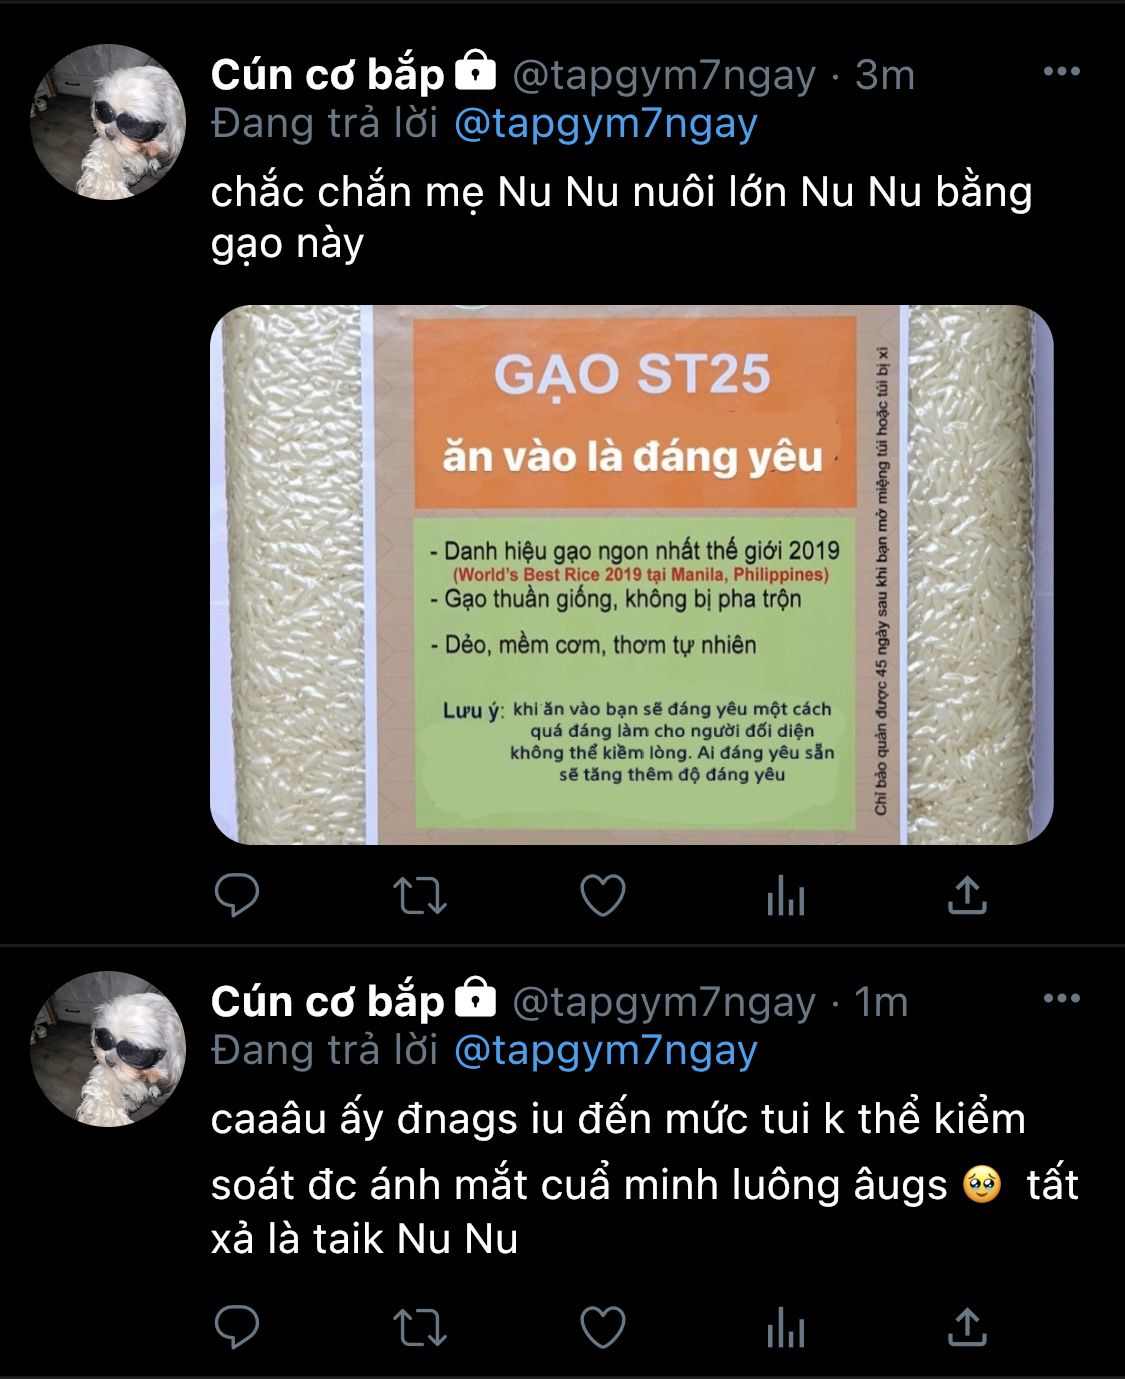
Task: Share the first tweet with rice image
Action: 967,895
